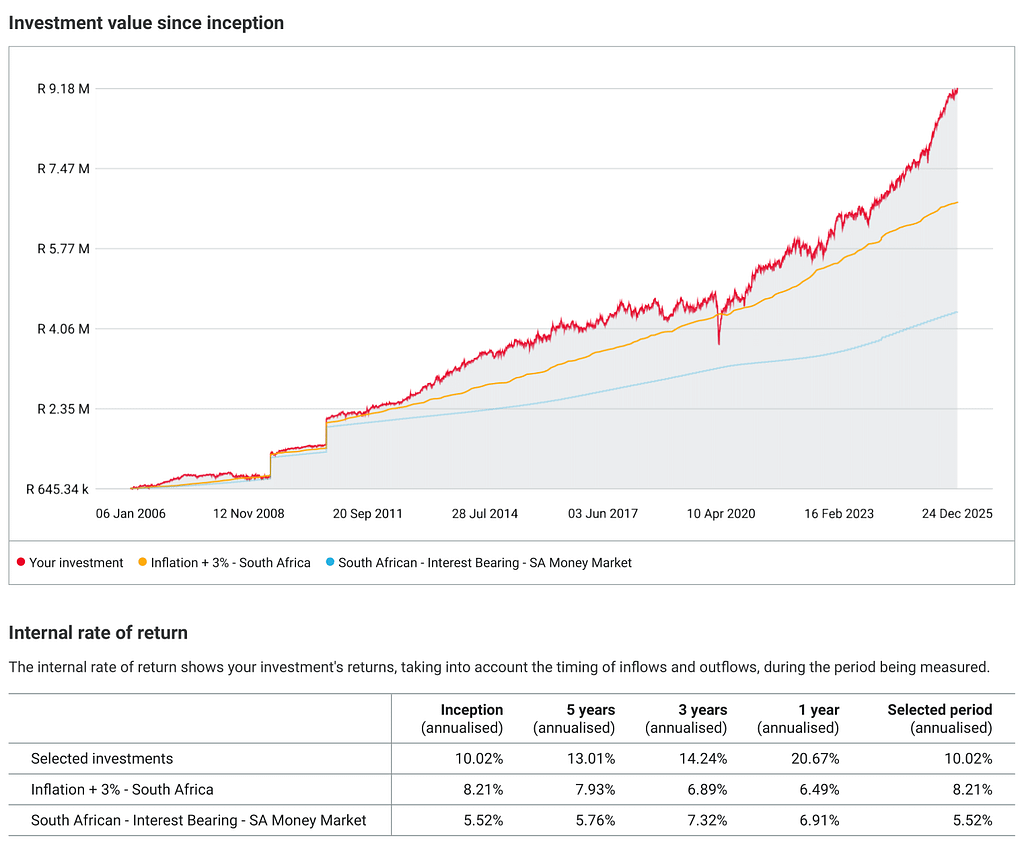
Task: Select the Selected period (annualised) column header
Action: click(940, 719)
